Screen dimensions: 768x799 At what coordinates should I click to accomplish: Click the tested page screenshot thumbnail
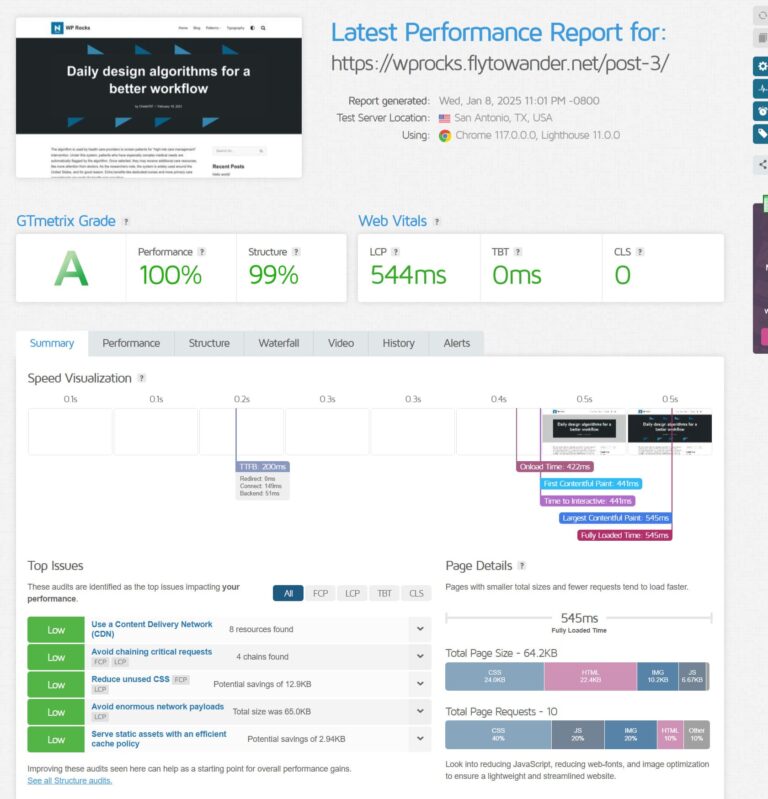point(159,97)
